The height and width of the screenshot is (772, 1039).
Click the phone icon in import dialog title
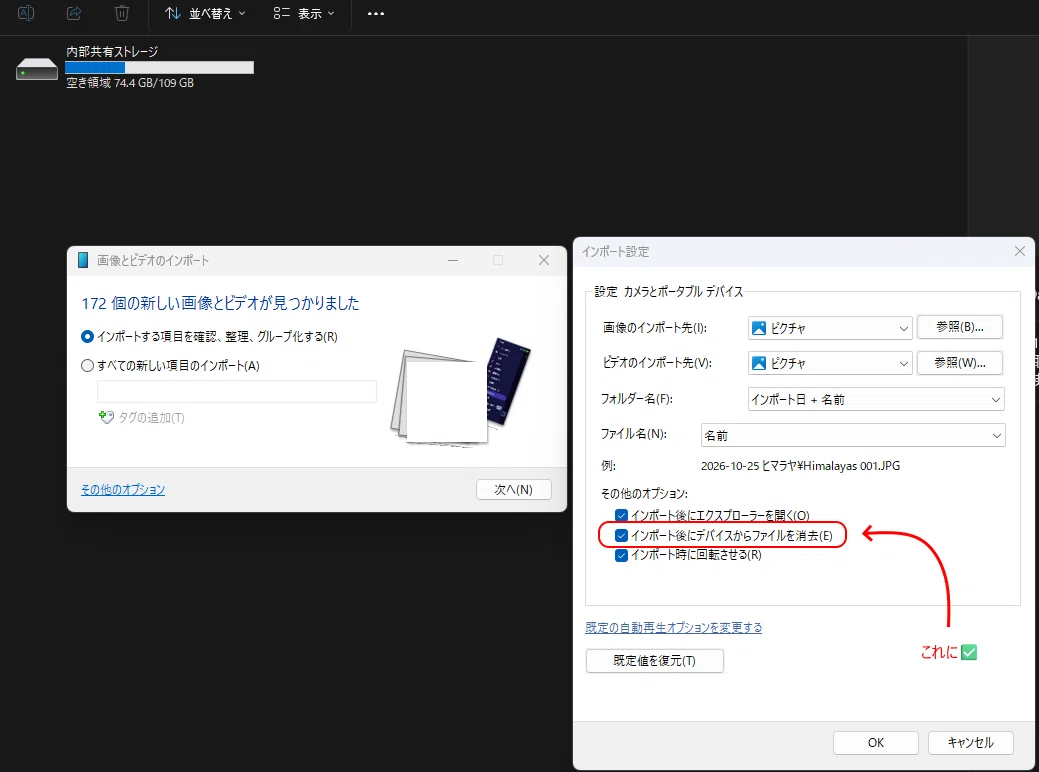coord(83,260)
